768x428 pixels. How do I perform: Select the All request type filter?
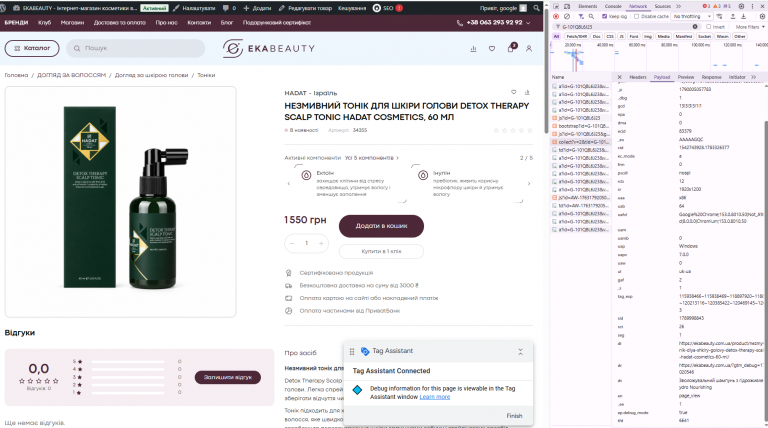556,36
